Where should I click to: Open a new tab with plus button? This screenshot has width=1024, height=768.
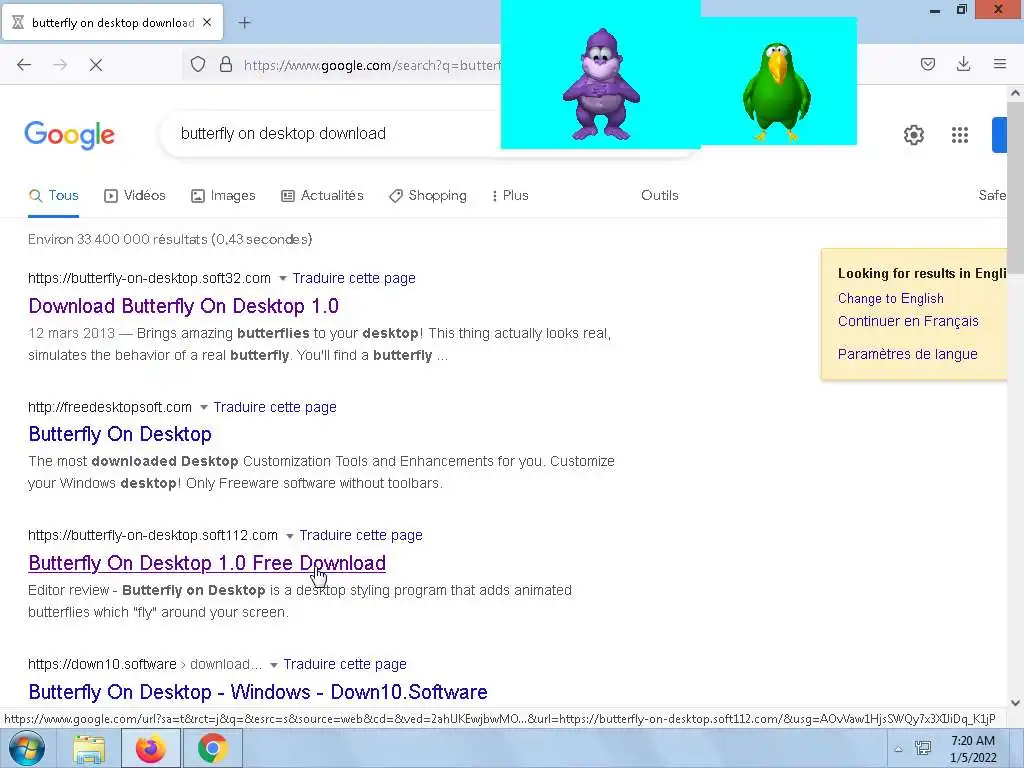[245, 23]
